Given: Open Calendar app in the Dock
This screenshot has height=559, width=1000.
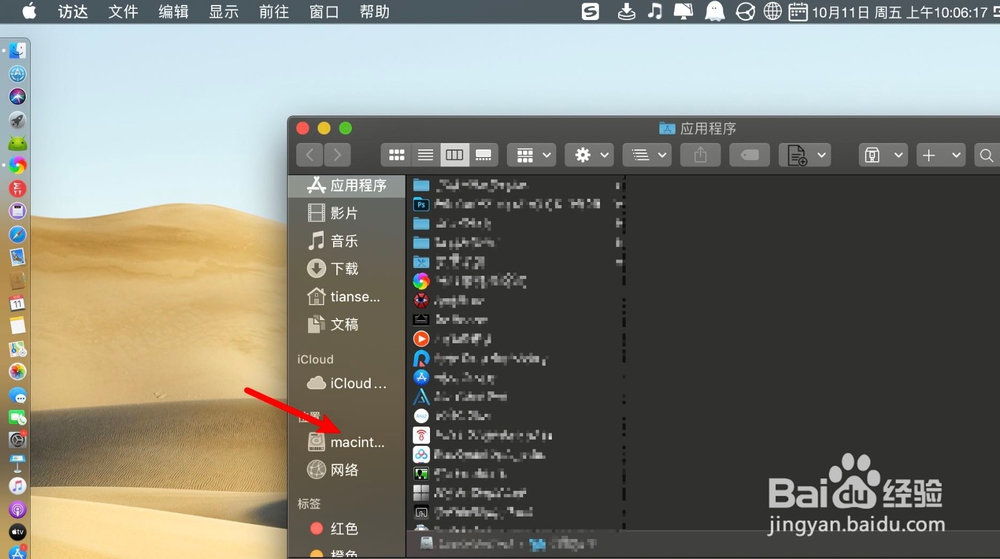Looking at the screenshot, I should click(x=17, y=303).
